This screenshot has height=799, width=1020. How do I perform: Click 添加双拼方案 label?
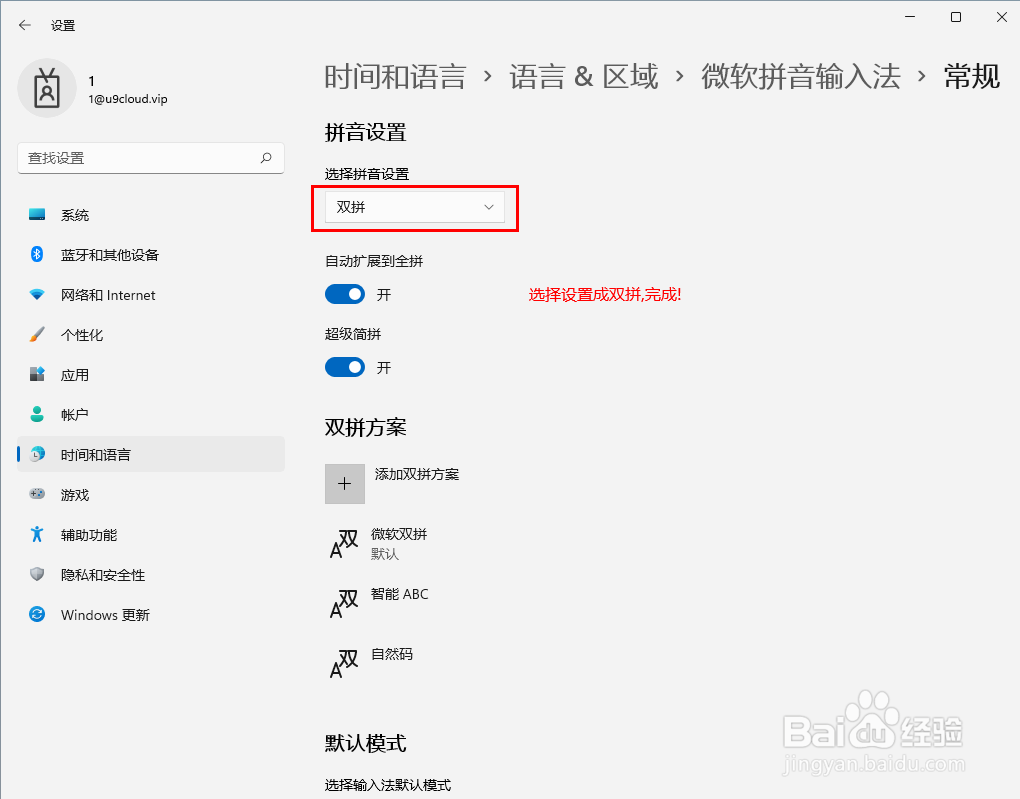click(417, 474)
